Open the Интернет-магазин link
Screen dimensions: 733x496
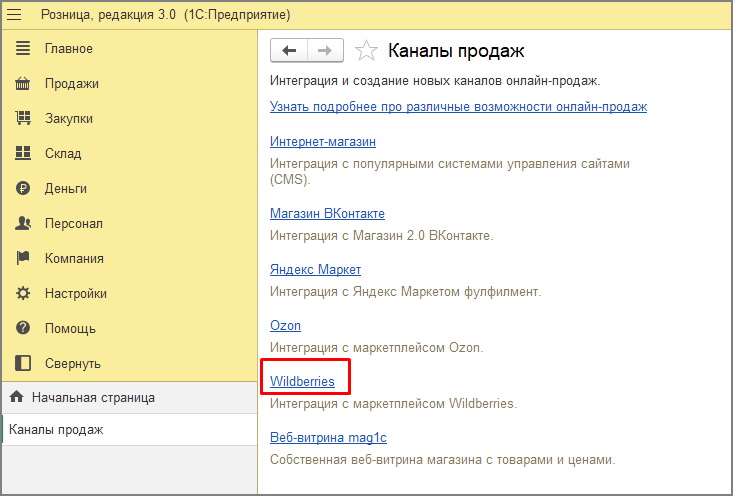(x=323, y=141)
